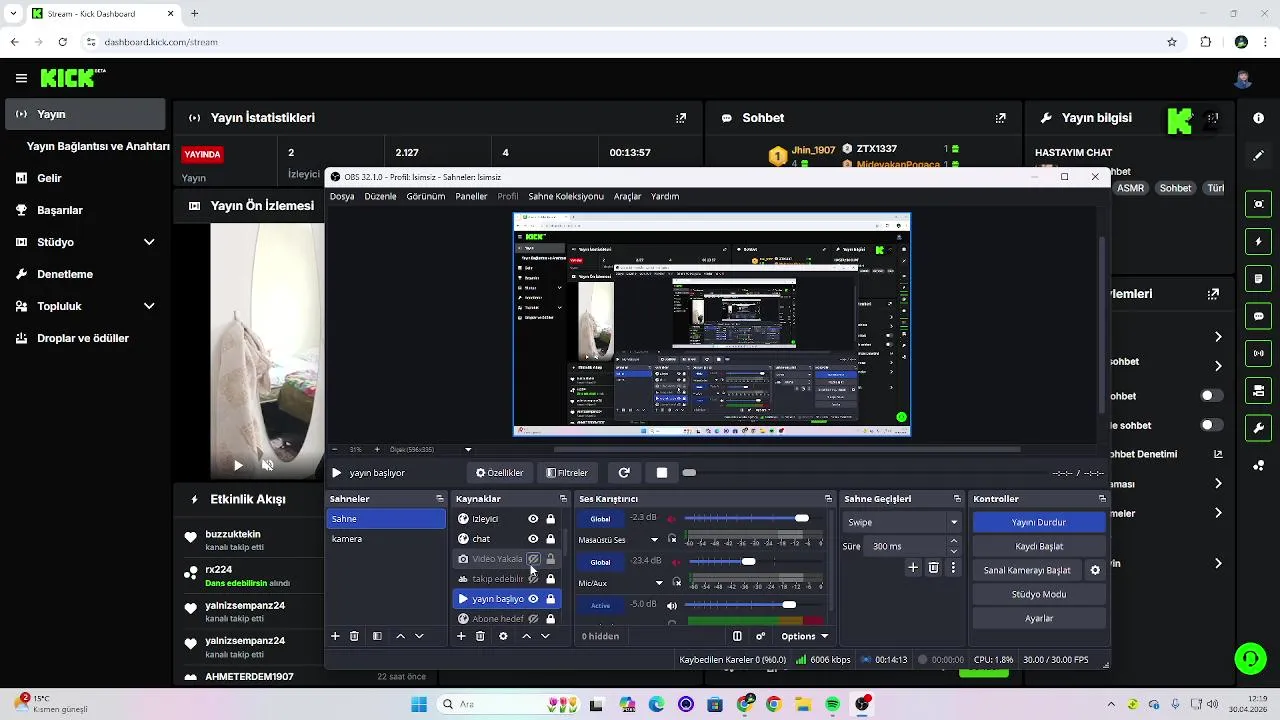The image size is (1280, 720).
Task: Add a transition with the Sahne Geçişleri plus icon
Action: tap(913, 567)
